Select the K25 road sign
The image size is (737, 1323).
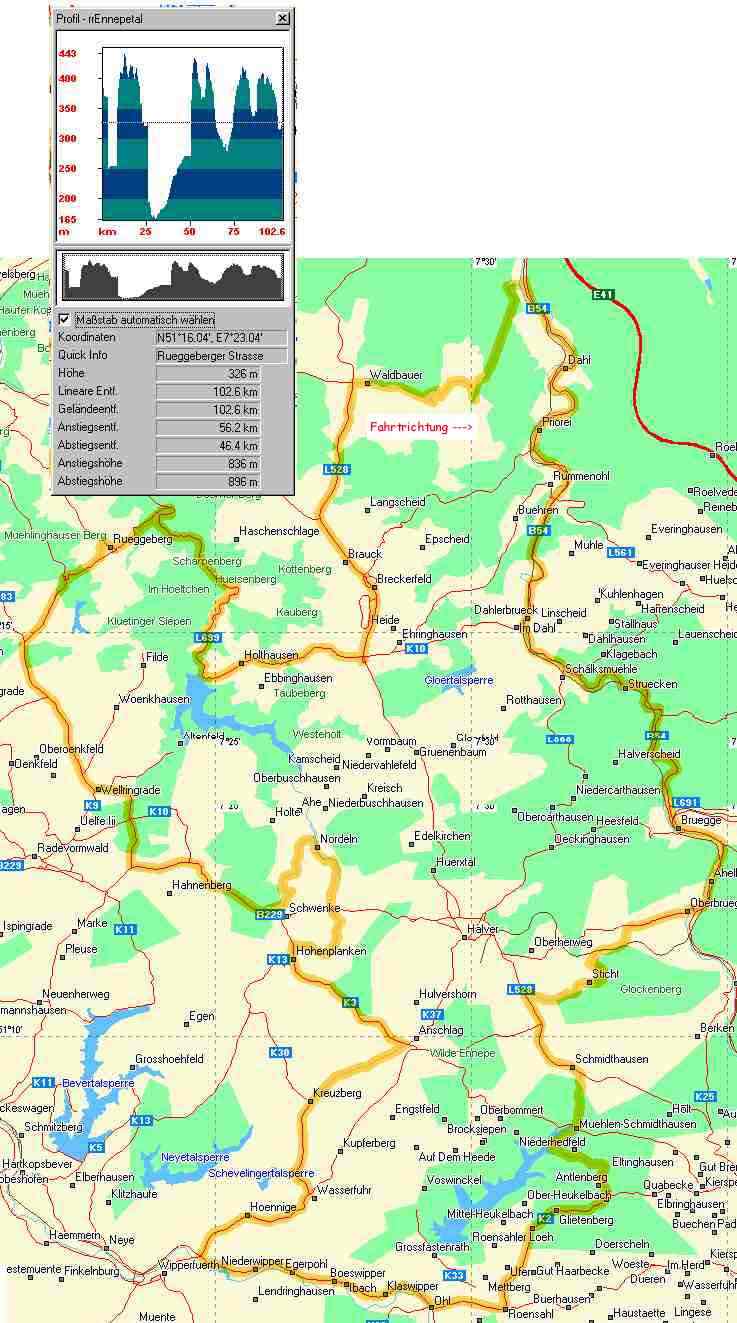click(x=705, y=1096)
